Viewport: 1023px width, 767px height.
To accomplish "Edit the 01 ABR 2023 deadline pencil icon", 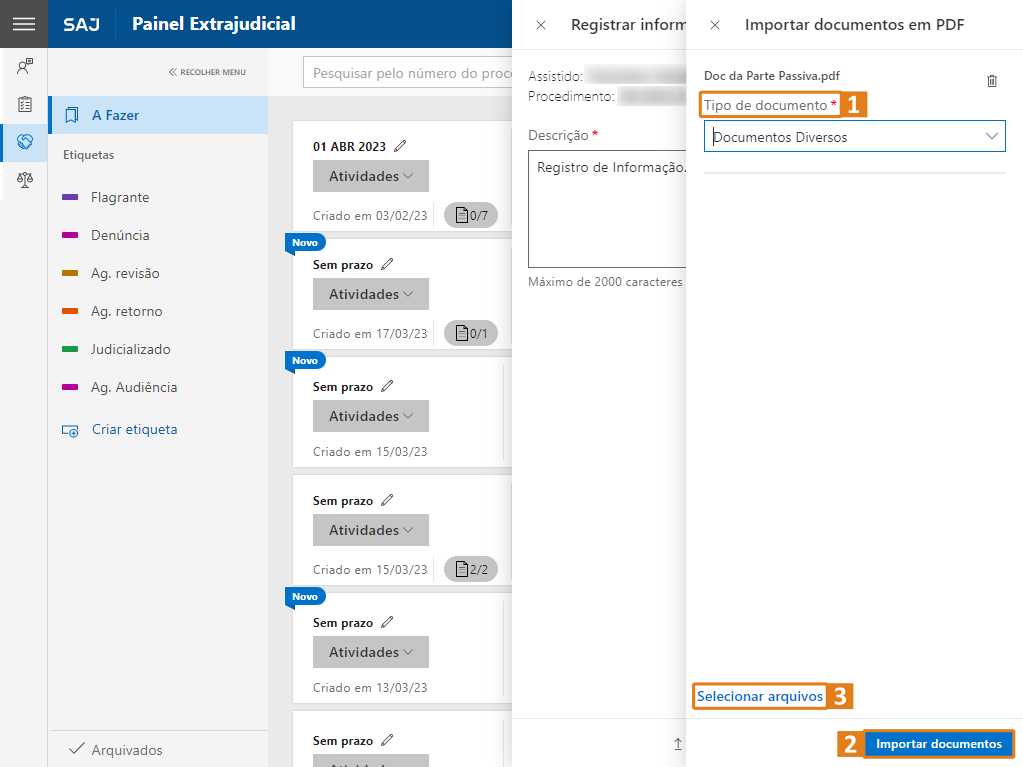I will (400, 146).
